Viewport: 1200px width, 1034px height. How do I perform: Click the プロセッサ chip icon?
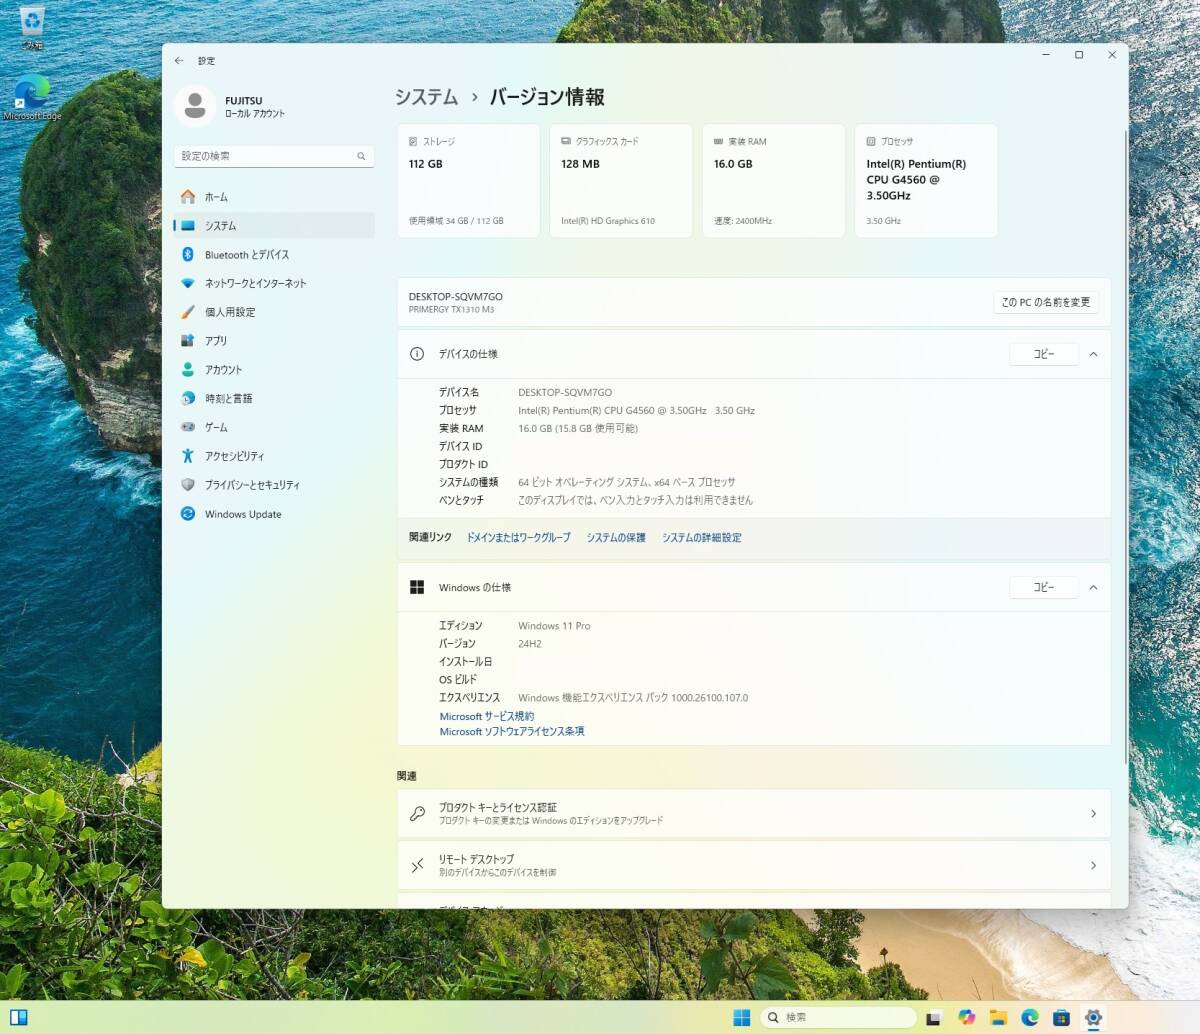tap(871, 142)
